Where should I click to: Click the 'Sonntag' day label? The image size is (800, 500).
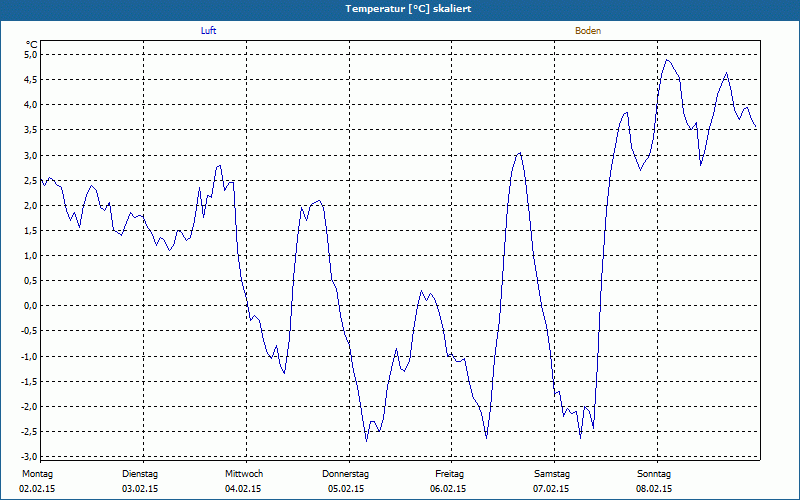pos(654,474)
